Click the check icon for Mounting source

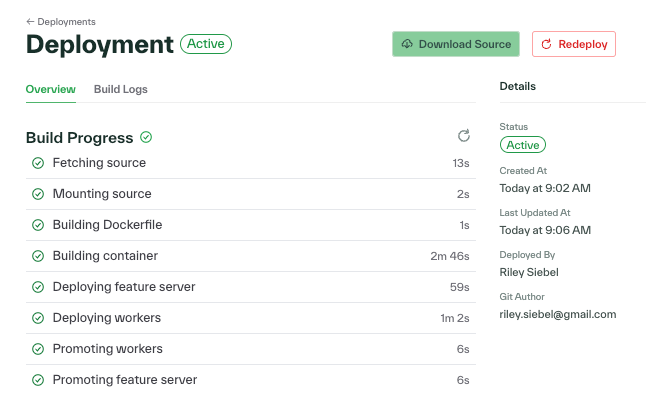[x=38, y=194]
